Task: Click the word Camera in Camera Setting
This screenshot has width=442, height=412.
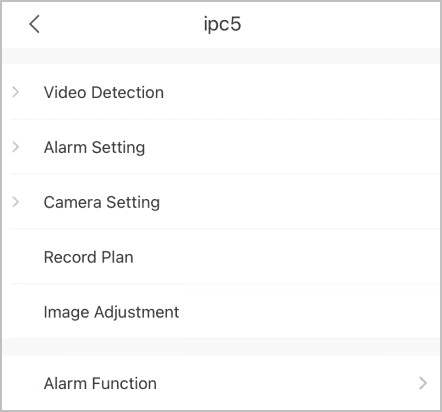Action: tap(72, 202)
